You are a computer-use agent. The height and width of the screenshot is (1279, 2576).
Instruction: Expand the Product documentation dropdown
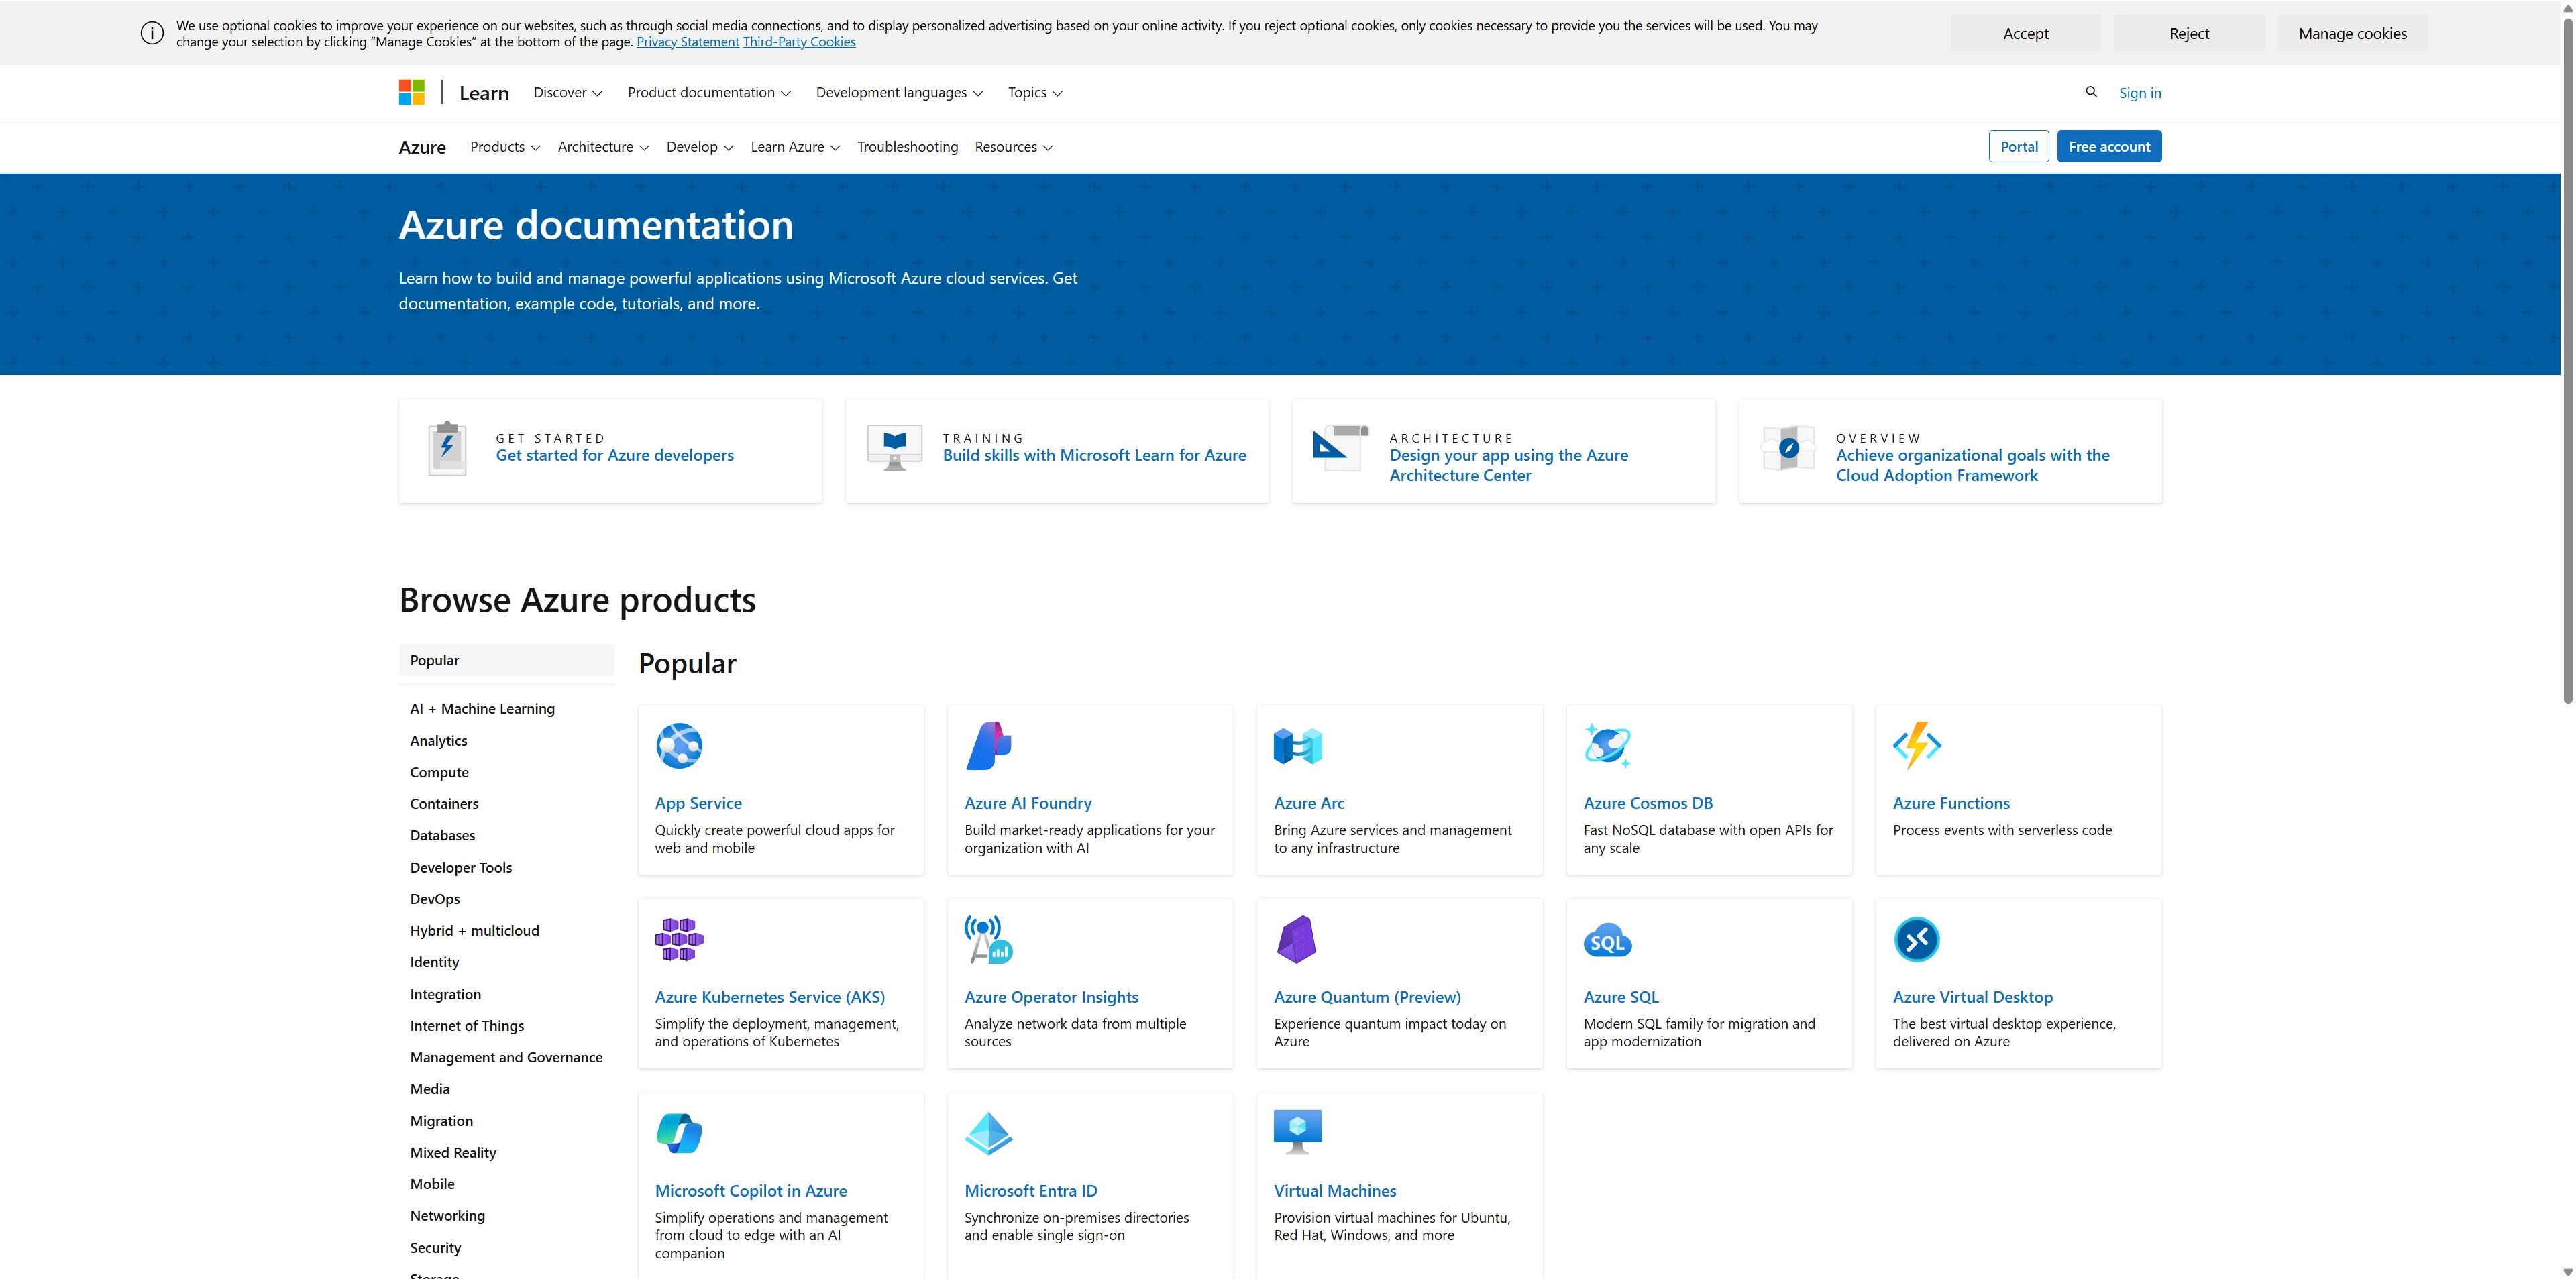click(x=709, y=92)
